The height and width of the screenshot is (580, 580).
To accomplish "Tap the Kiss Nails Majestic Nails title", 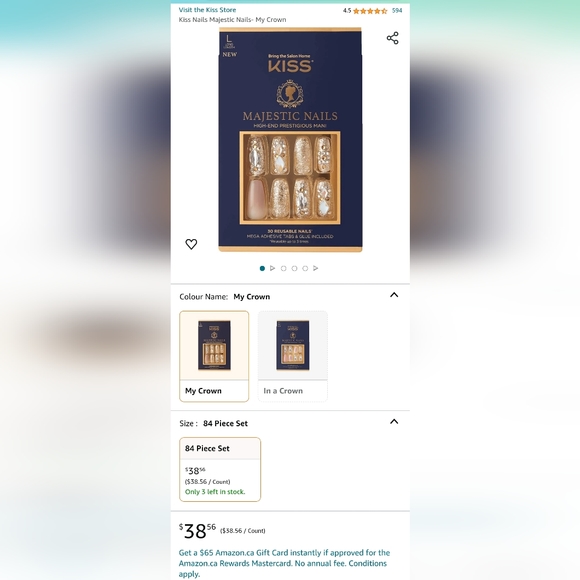I will 232,20.
